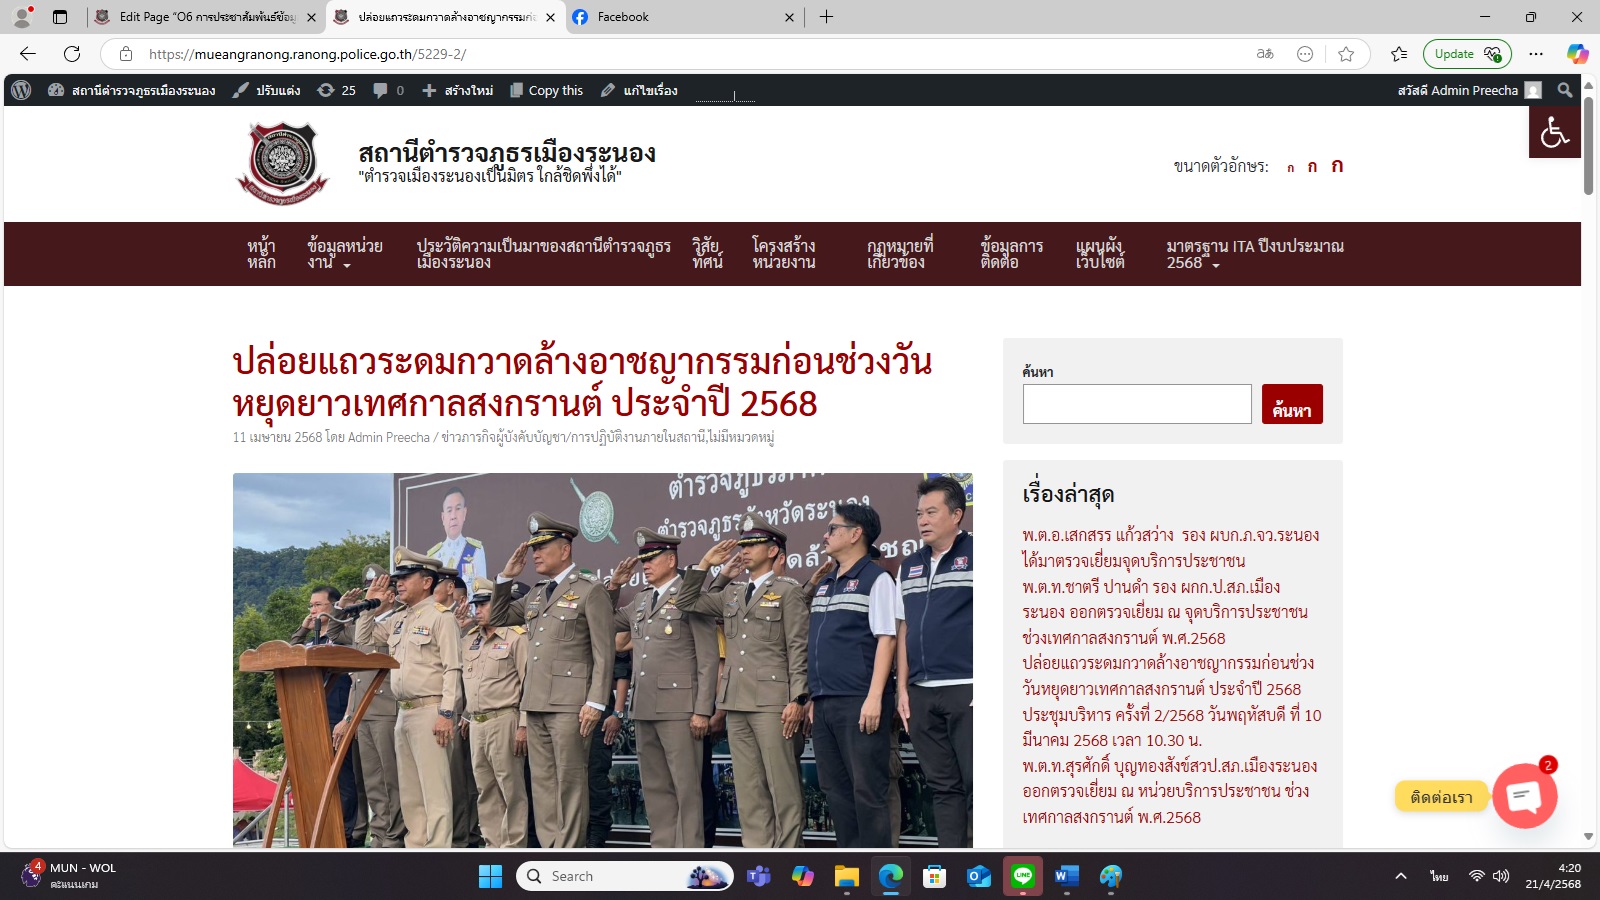Add this page to favorites star

point(1346,54)
